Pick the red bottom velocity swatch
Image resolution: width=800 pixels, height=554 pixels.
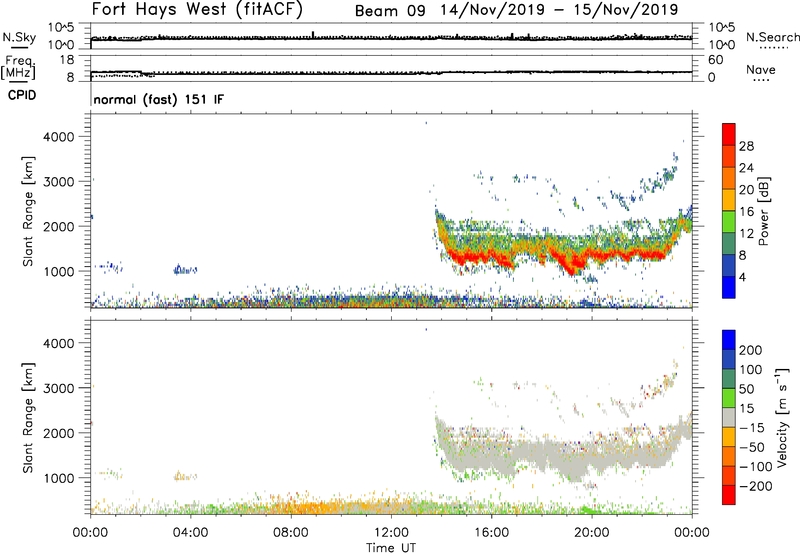[729, 495]
